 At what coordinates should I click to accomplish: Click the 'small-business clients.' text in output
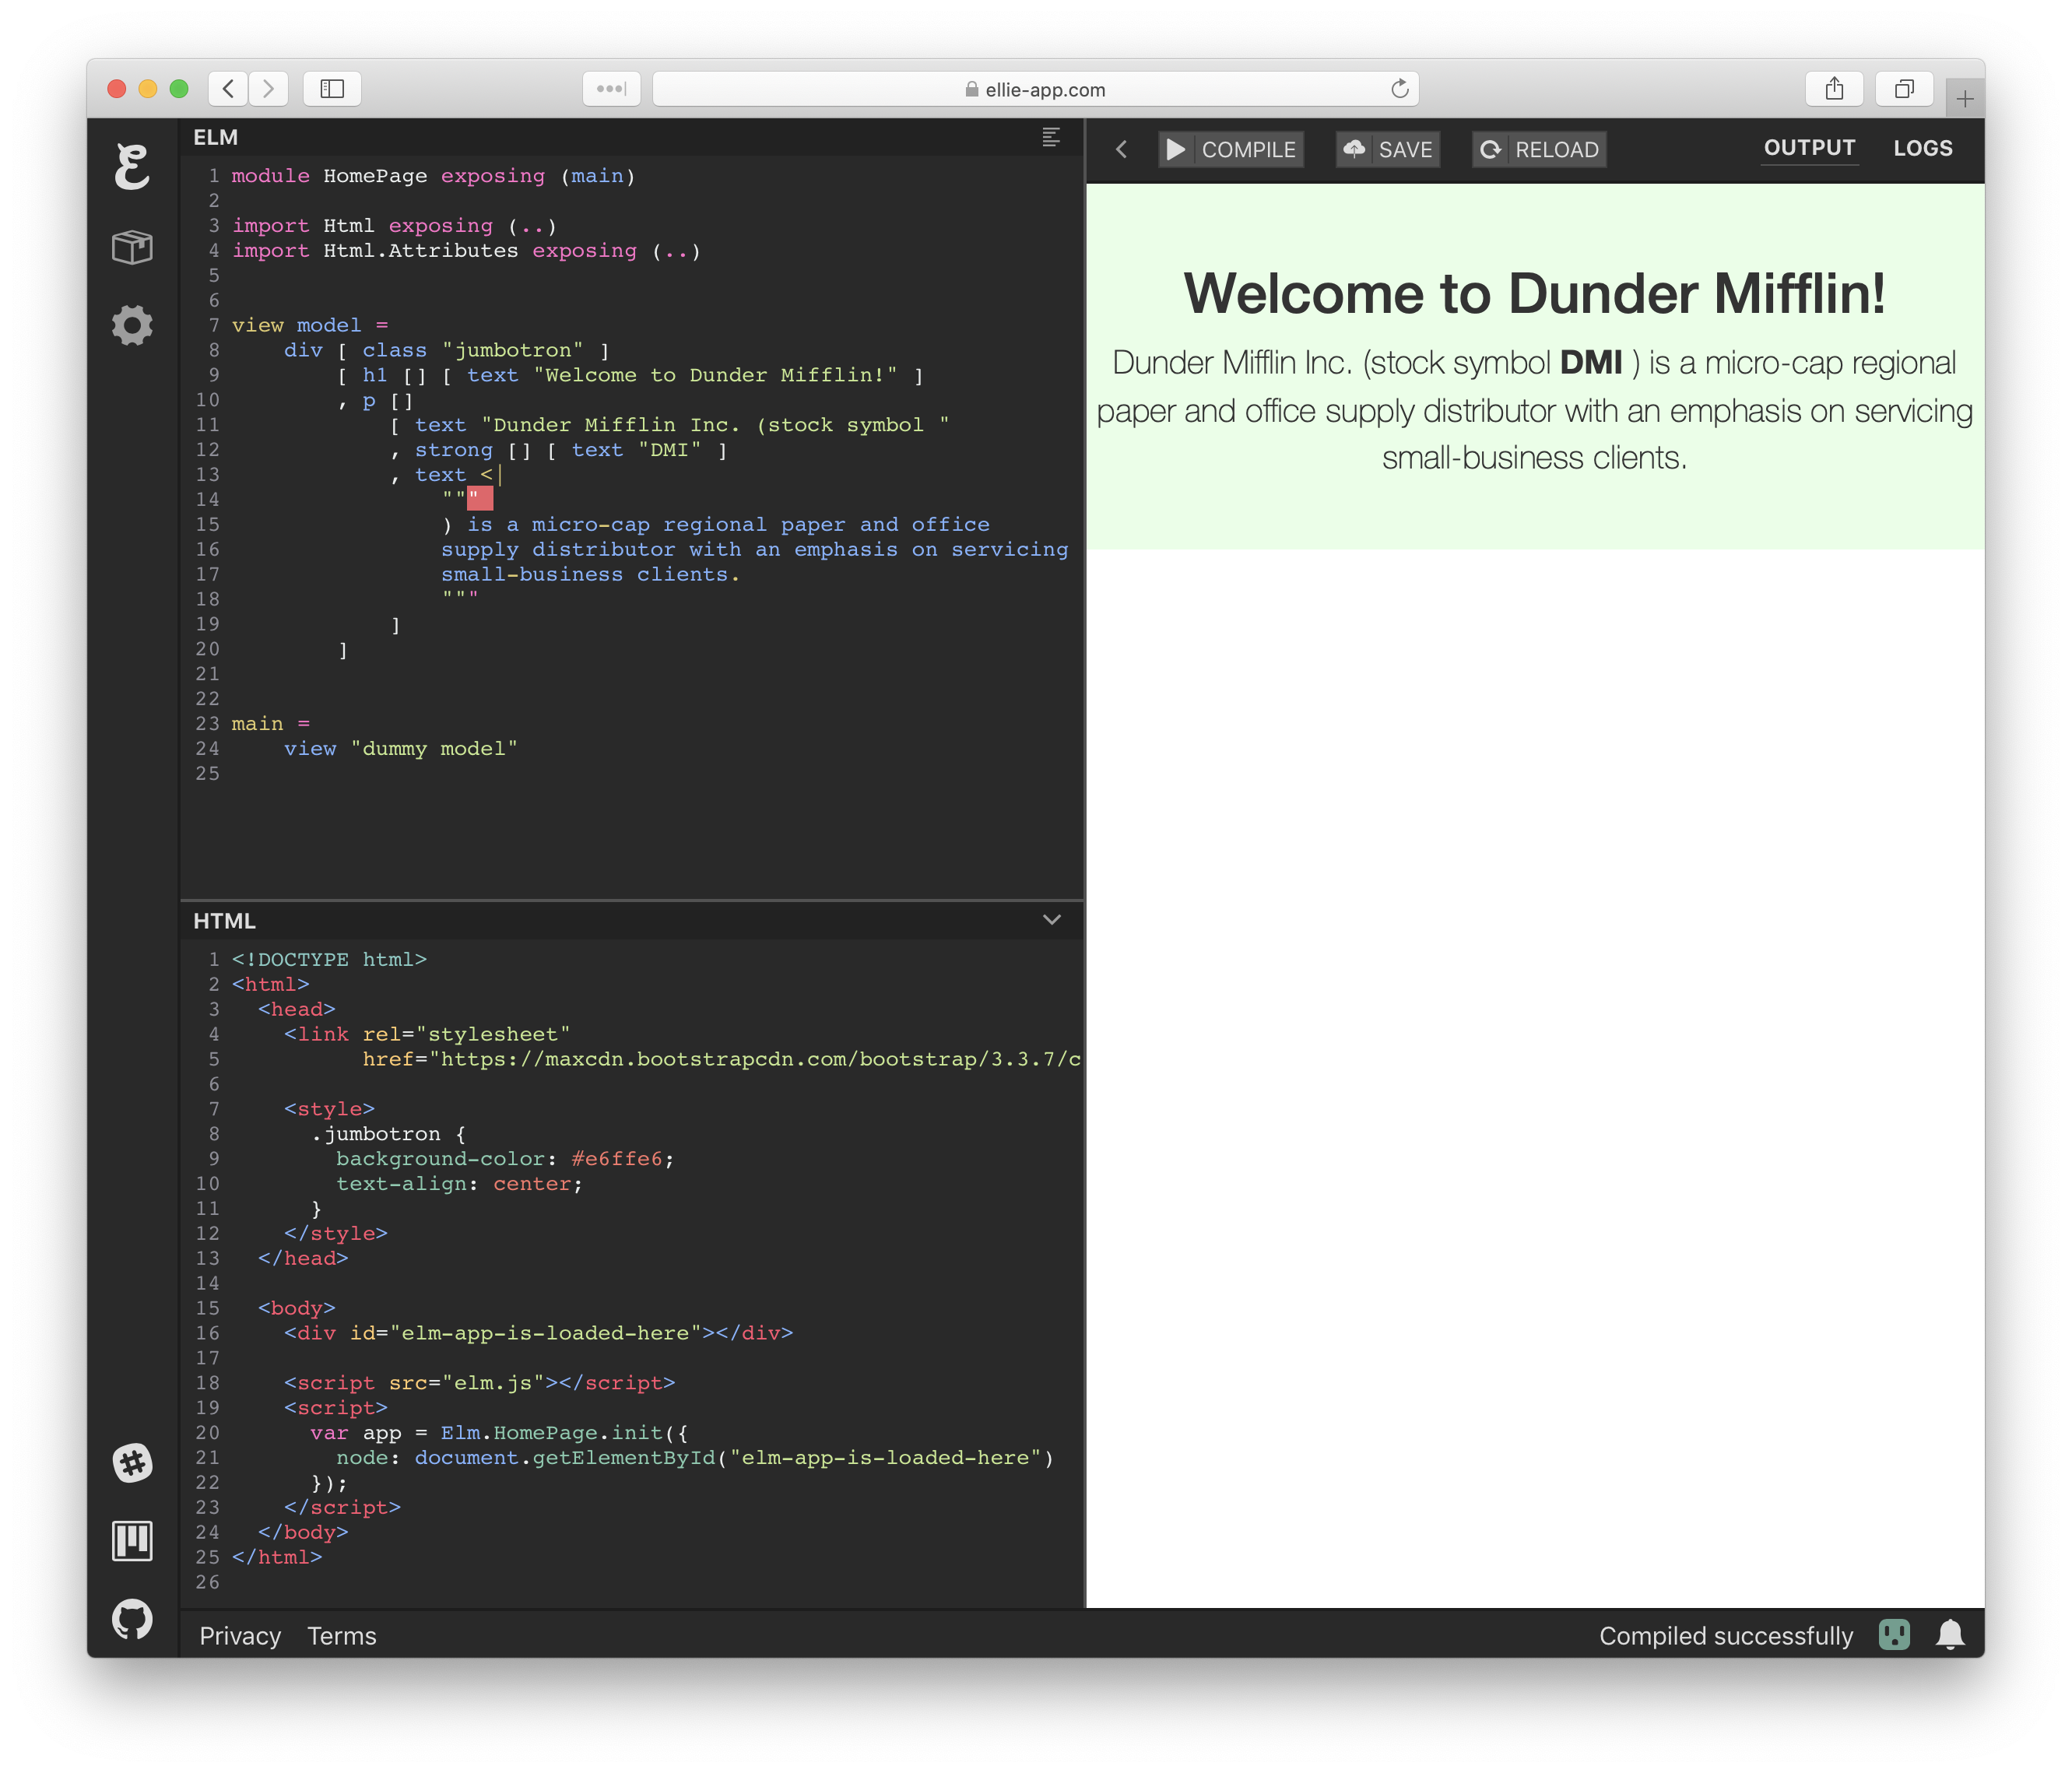tap(1534, 458)
